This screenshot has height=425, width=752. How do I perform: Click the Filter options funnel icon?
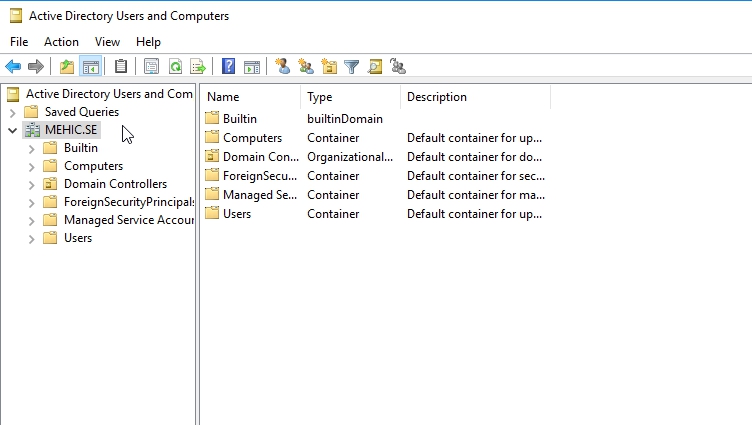pos(352,67)
